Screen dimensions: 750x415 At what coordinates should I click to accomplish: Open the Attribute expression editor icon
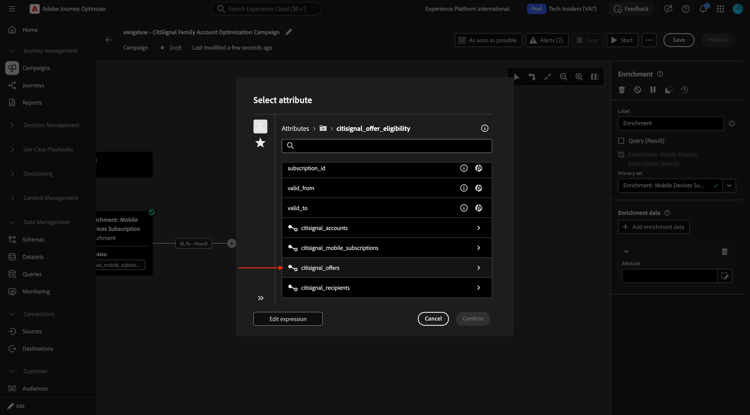[x=725, y=276]
